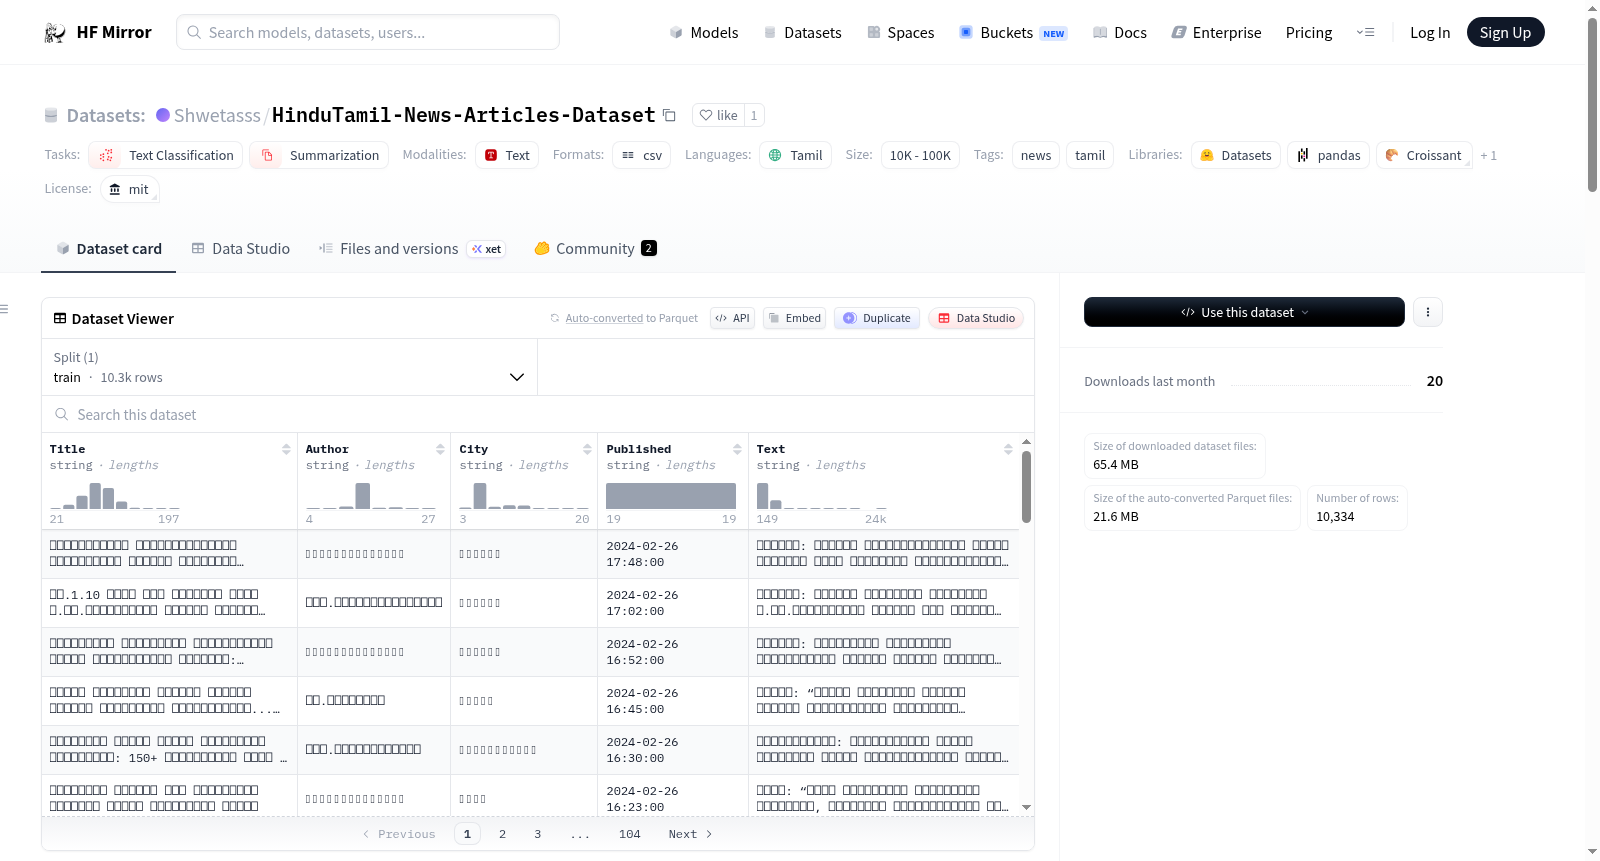Viewport: 1600px width, 861px height.
Task: Expand the navigation more-menu icon
Action: click(x=1365, y=33)
